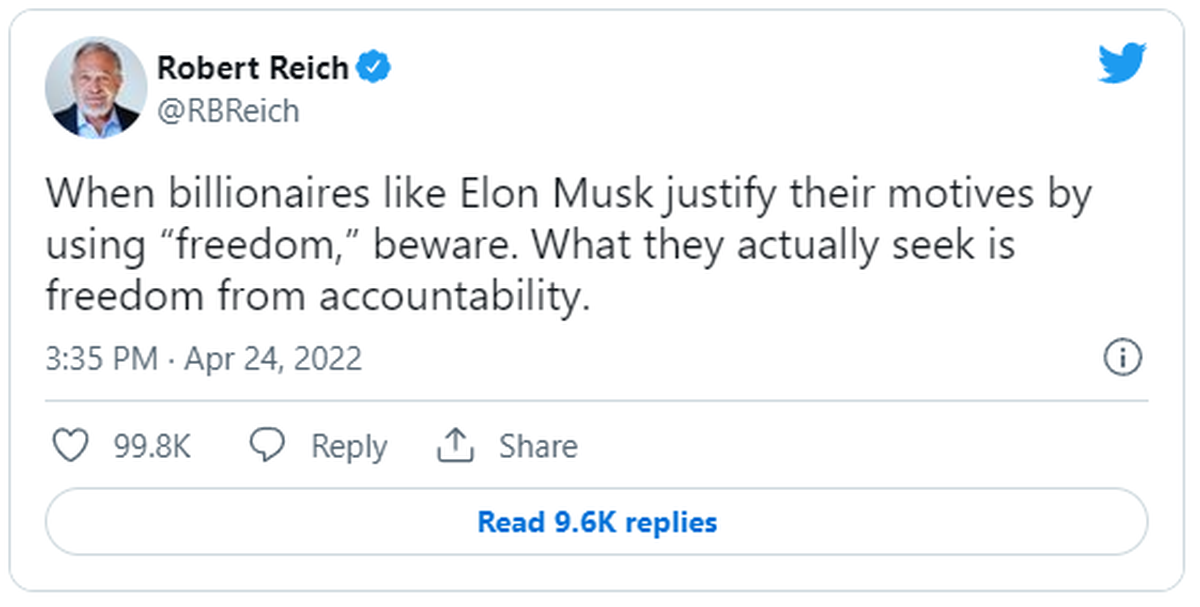Open the Twitter info circle icon
The width and height of the screenshot is (1200, 607).
(x=1122, y=357)
